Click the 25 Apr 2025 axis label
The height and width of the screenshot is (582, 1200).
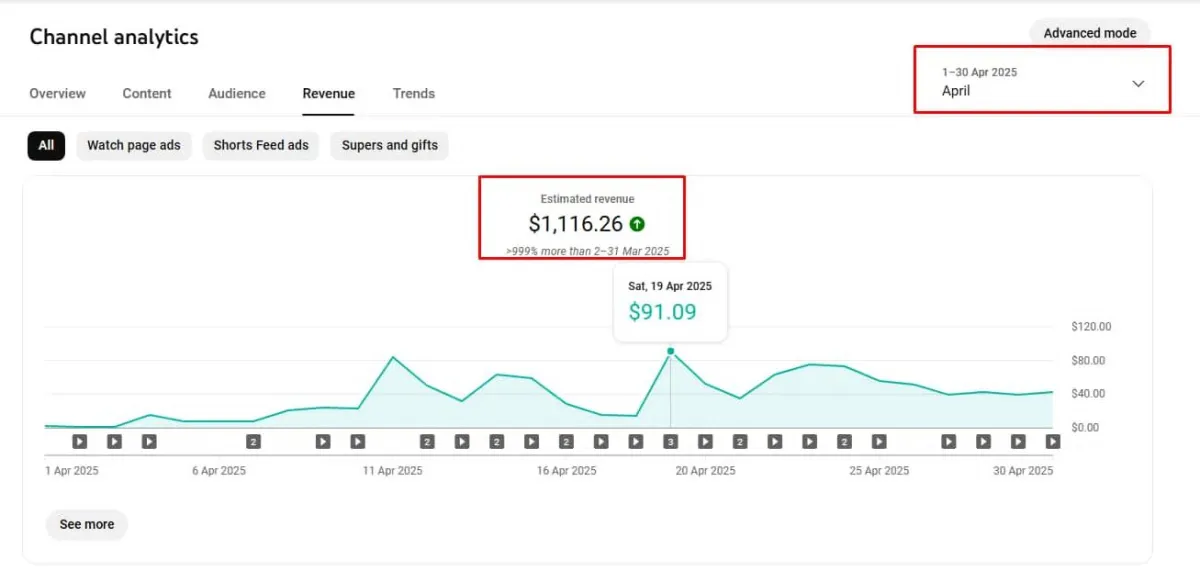880,470
